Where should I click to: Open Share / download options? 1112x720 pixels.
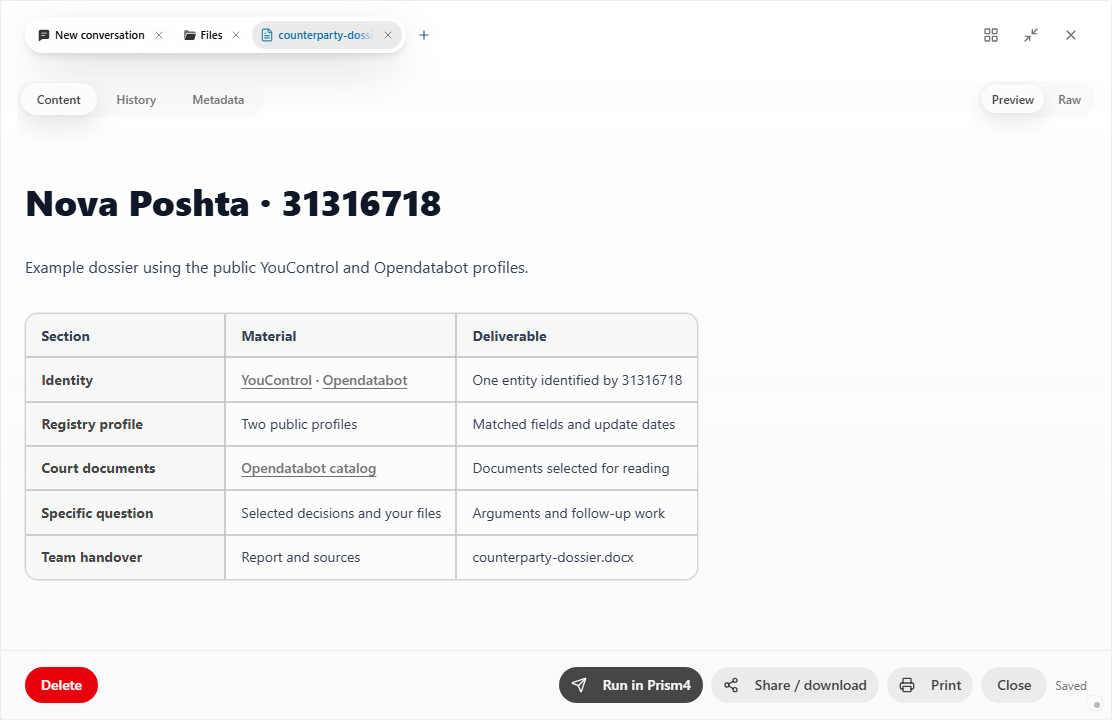pos(795,685)
